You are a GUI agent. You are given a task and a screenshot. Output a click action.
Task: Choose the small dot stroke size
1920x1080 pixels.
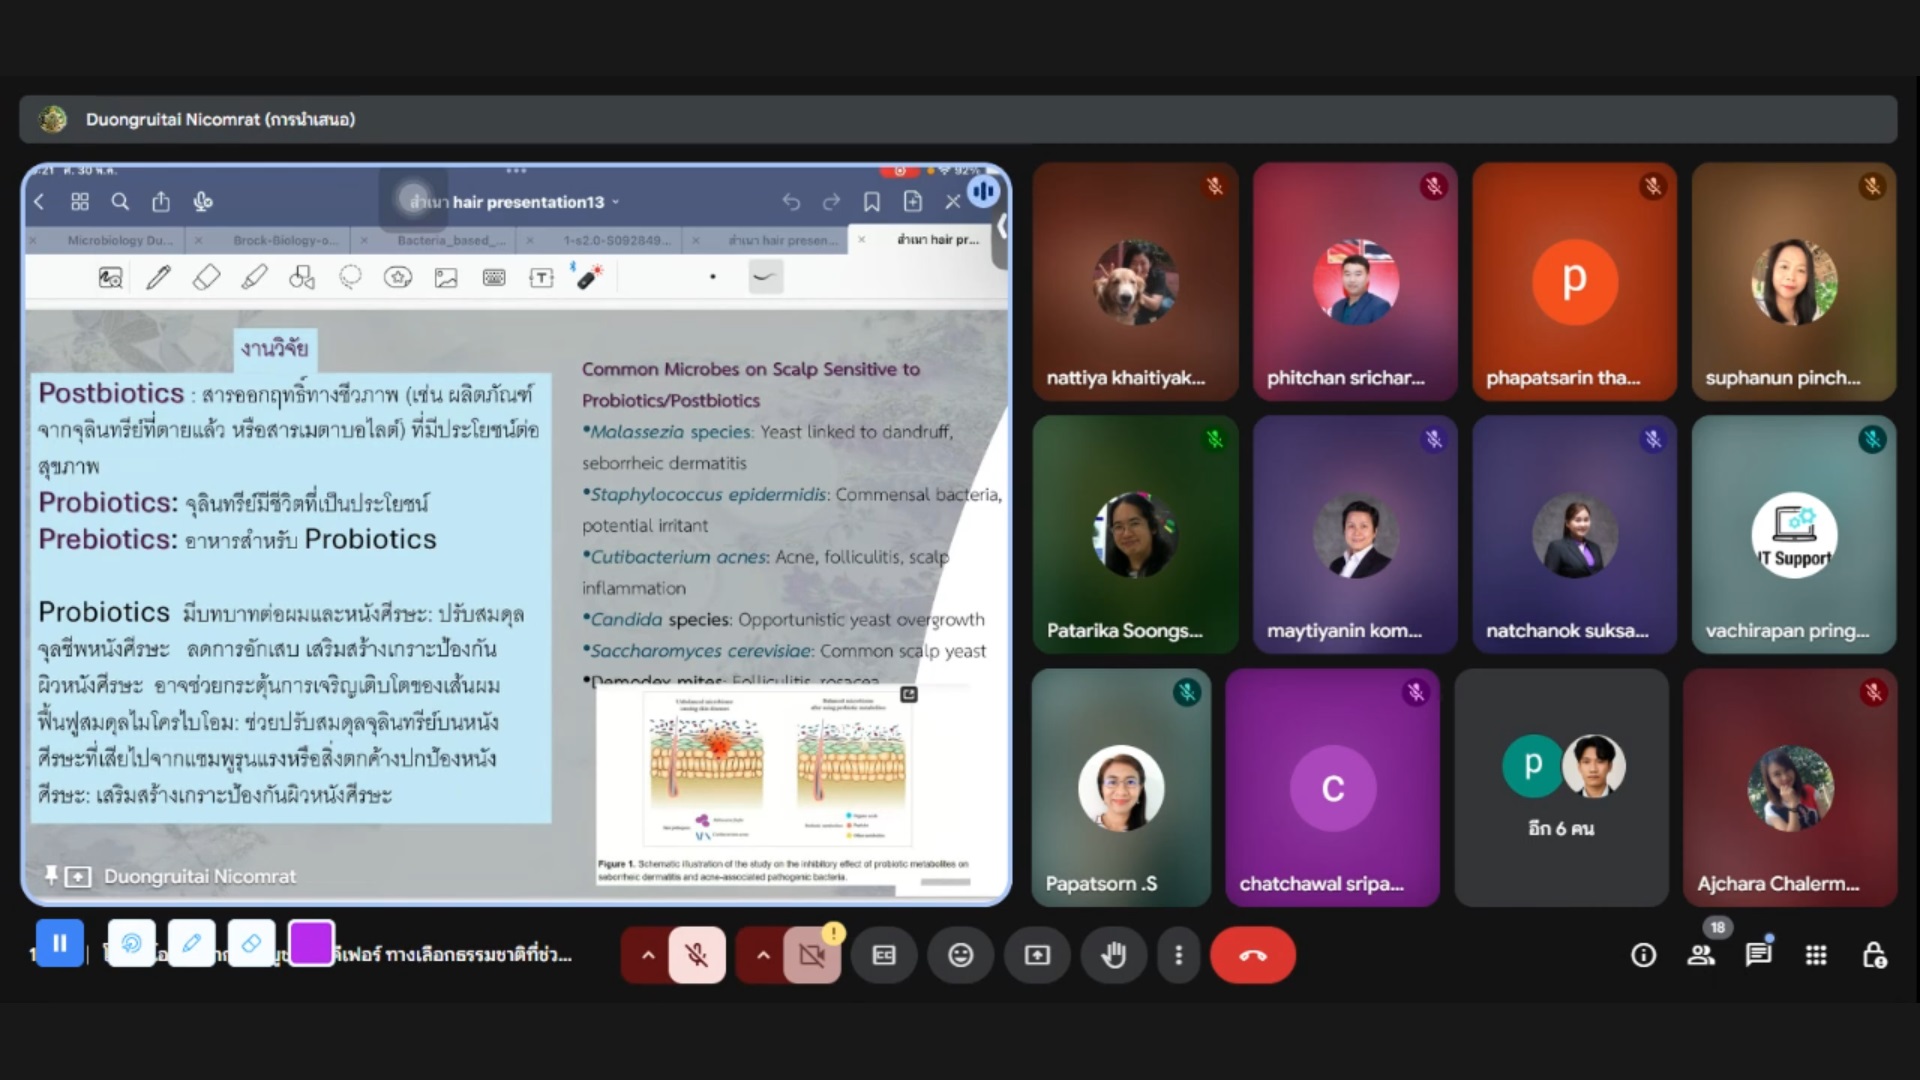(713, 277)
